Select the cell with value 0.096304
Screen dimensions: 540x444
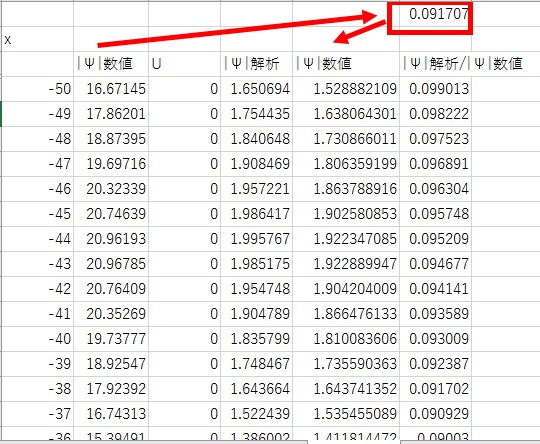click(x=435, y=189)
